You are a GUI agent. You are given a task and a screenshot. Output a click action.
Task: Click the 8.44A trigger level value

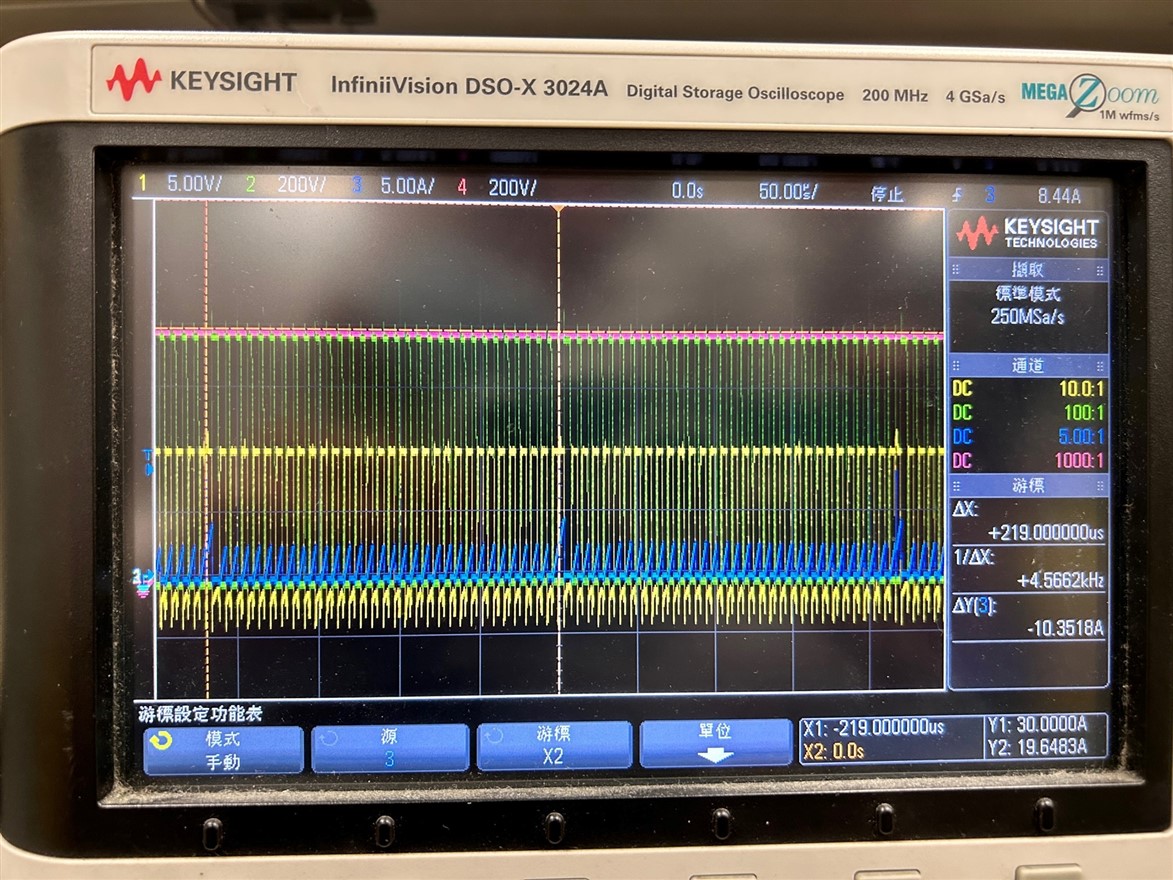[1059, 196]
